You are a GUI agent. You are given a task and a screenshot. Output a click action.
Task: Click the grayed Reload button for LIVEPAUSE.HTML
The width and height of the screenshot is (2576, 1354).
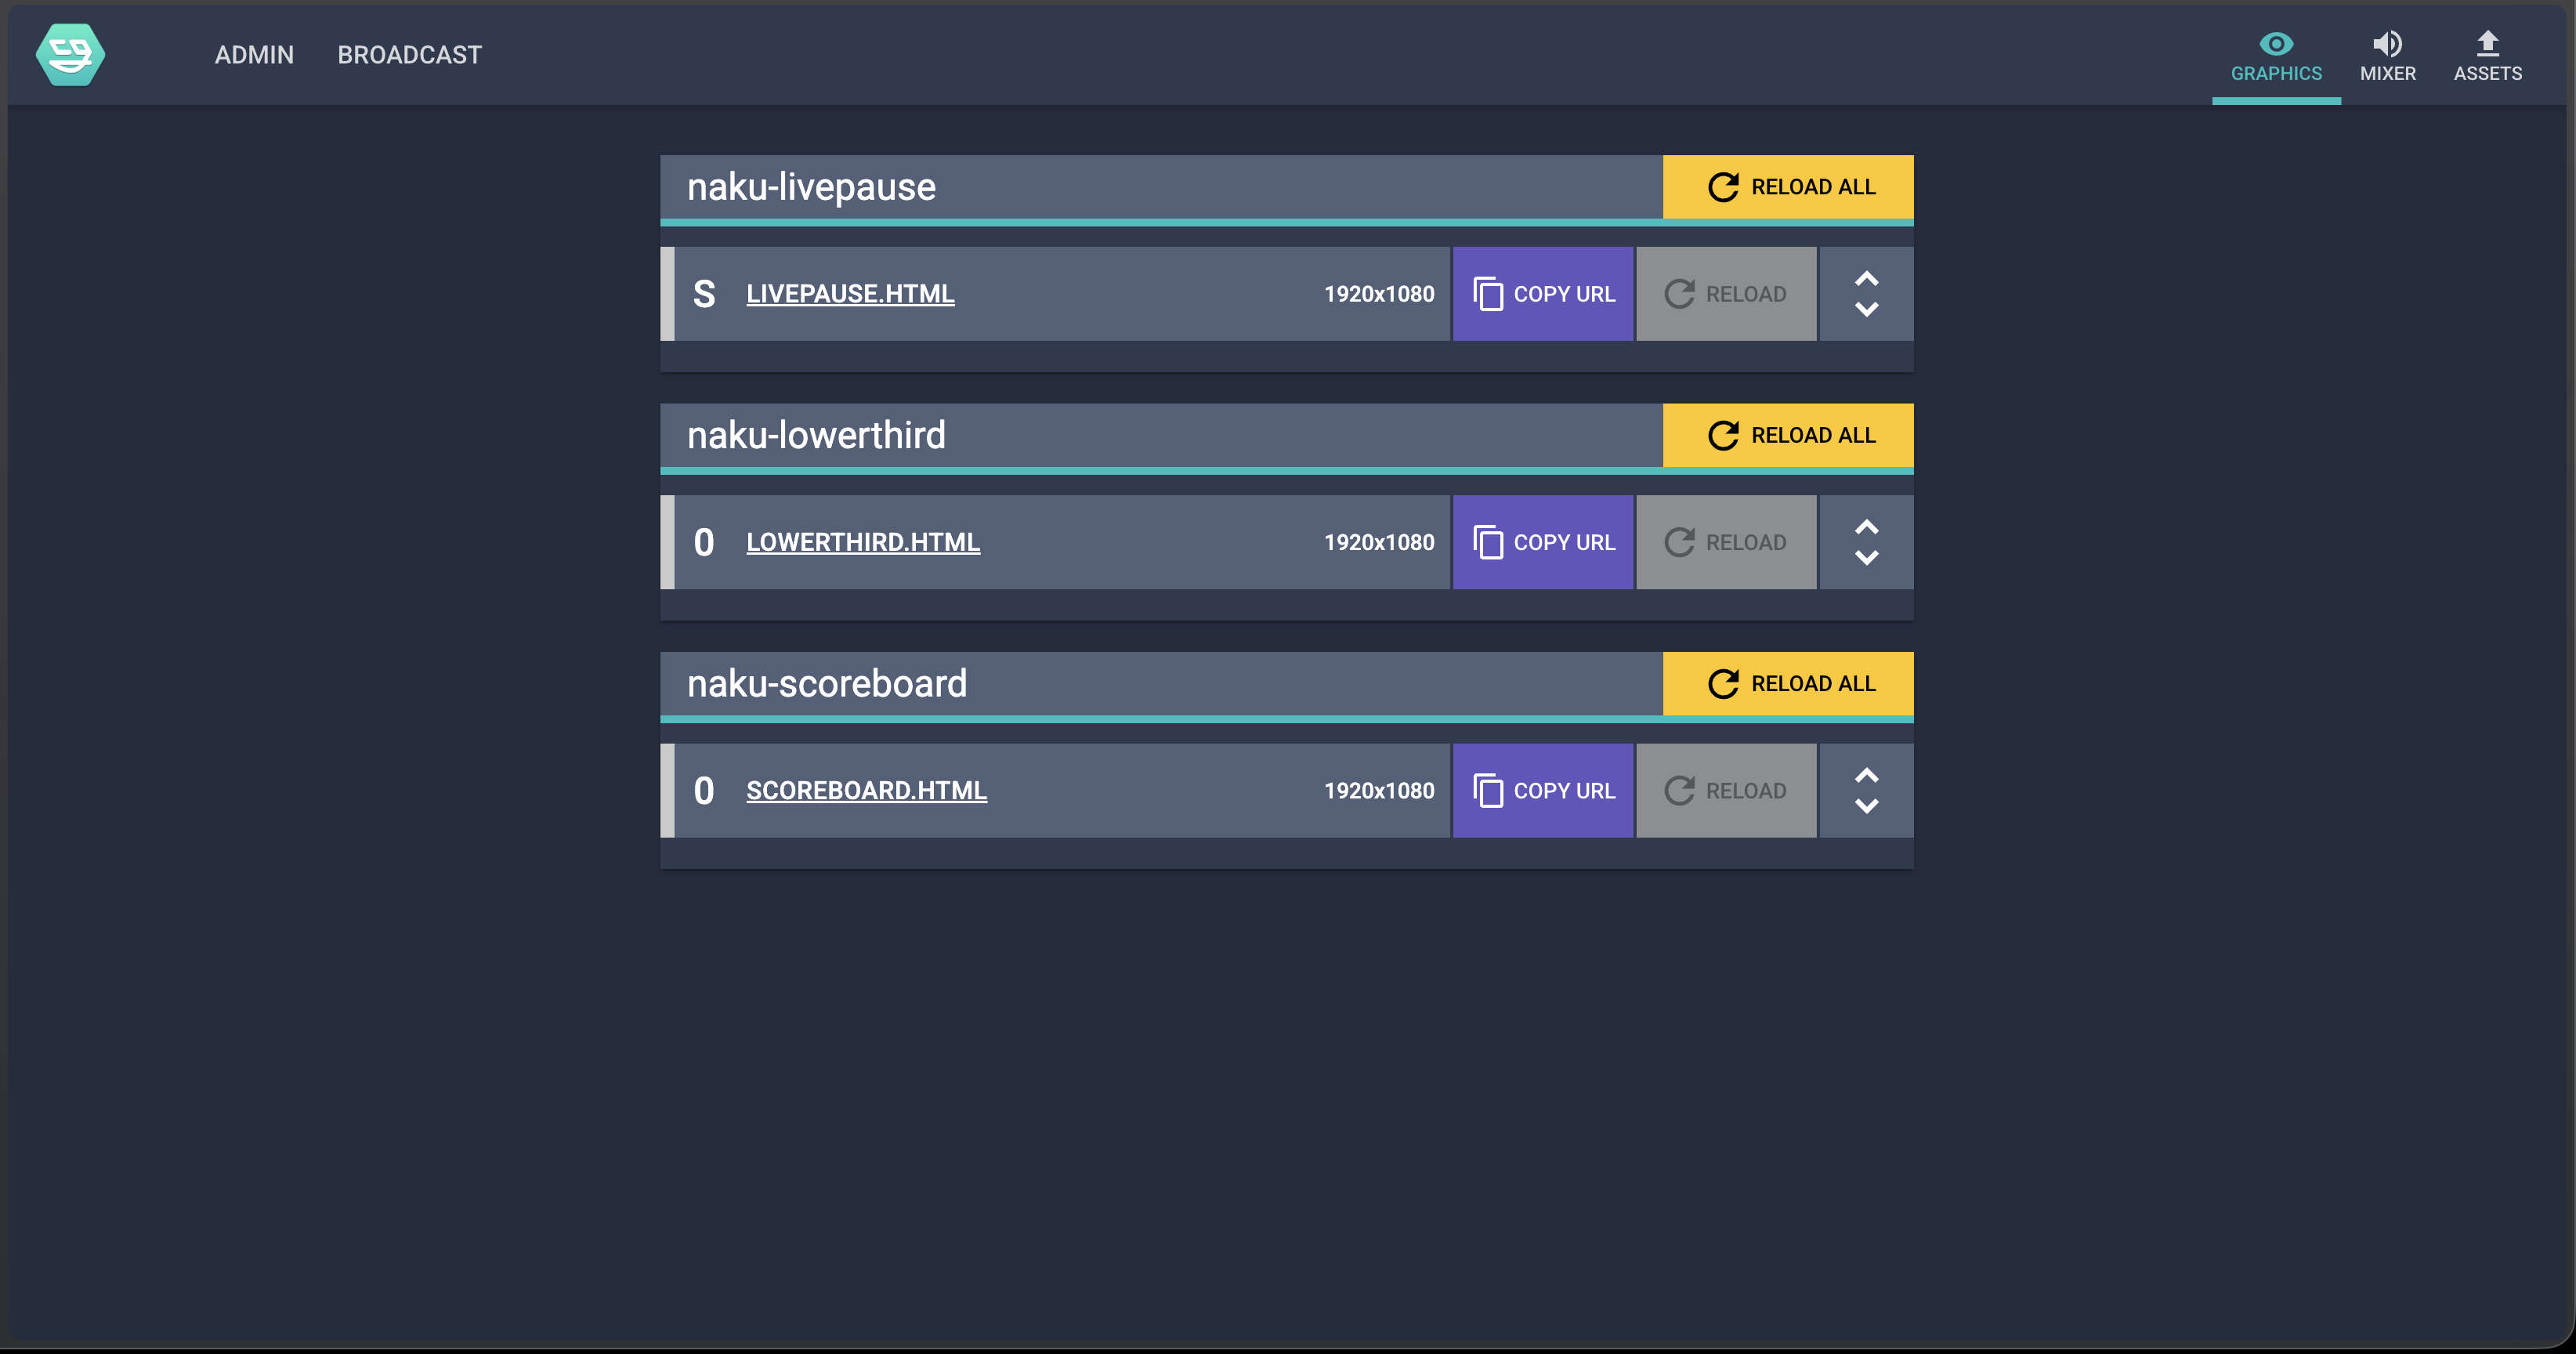pos(1726,294)
